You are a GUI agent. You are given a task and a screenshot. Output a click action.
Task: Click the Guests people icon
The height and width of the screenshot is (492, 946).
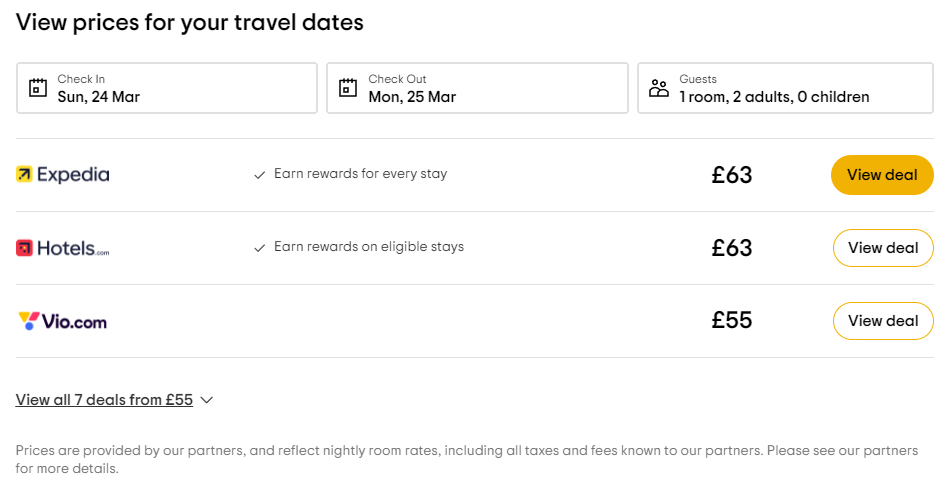(x=659, y=88)
